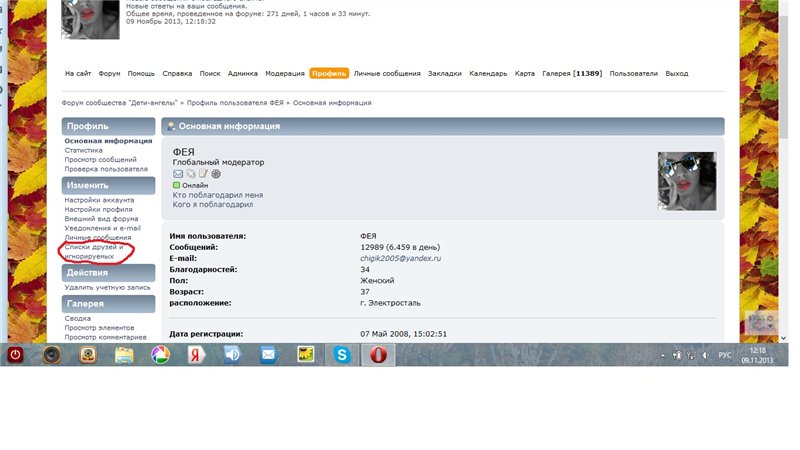
Task: Select Основная информация in the sidebar
Action: coord(108,141)
